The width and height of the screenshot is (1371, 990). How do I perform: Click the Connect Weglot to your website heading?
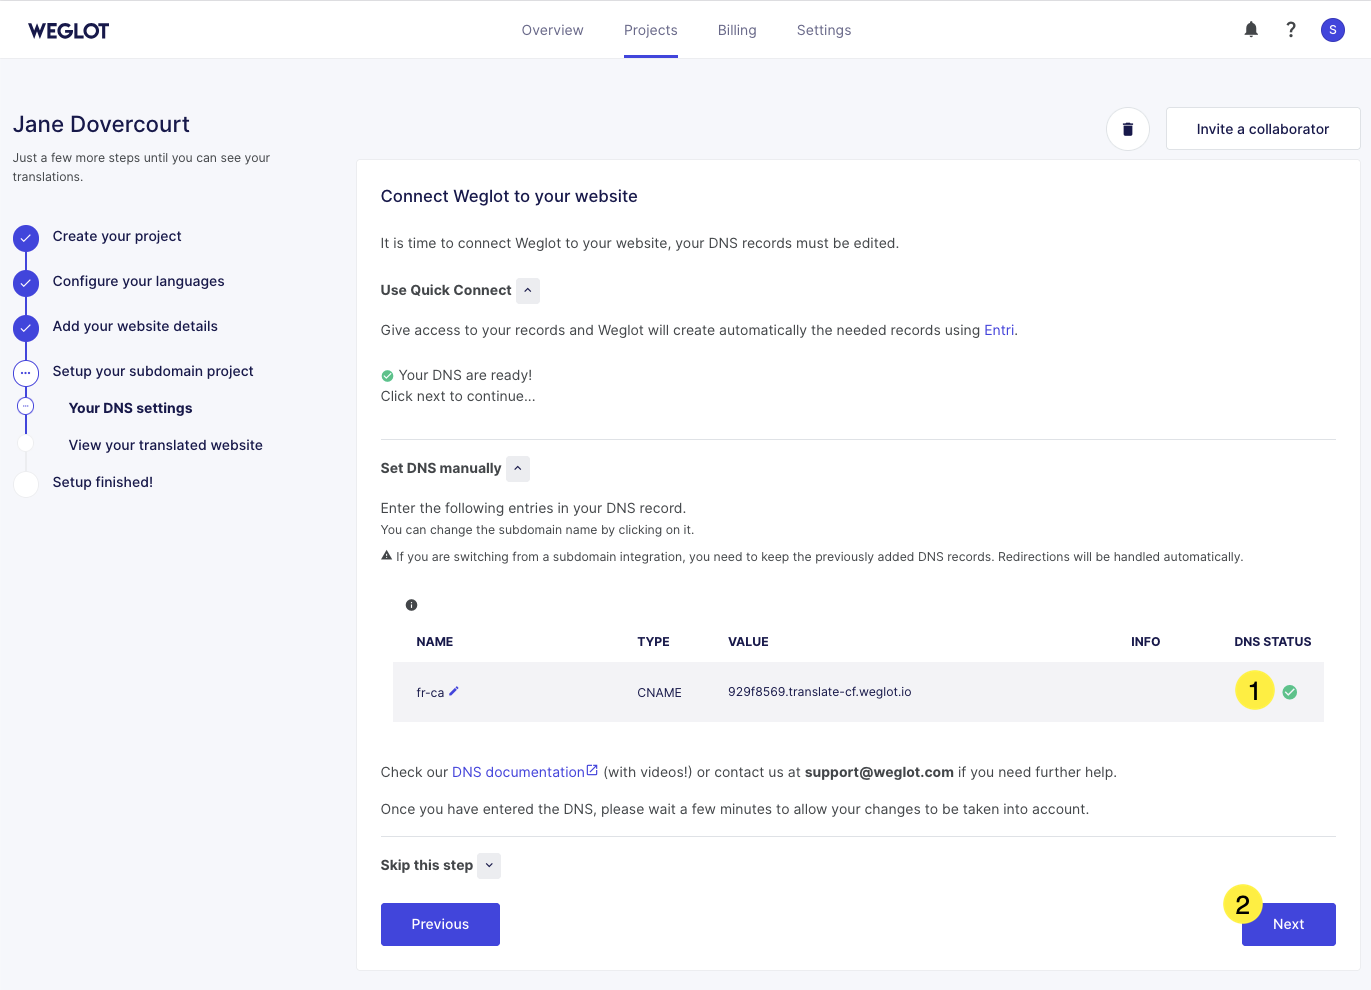pos(509,196)
